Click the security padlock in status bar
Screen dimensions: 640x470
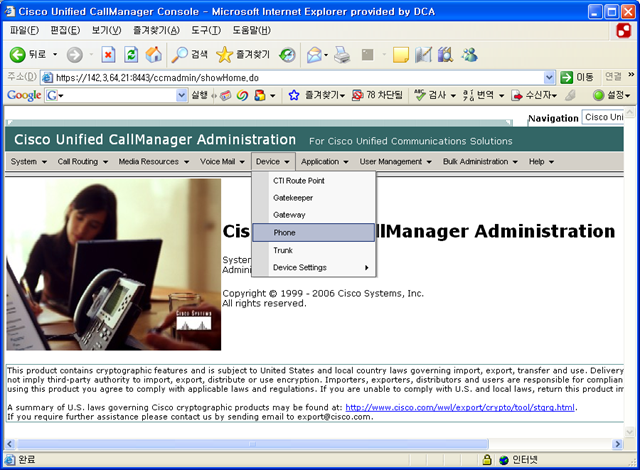pyautogui.click(x=487, y=460)
